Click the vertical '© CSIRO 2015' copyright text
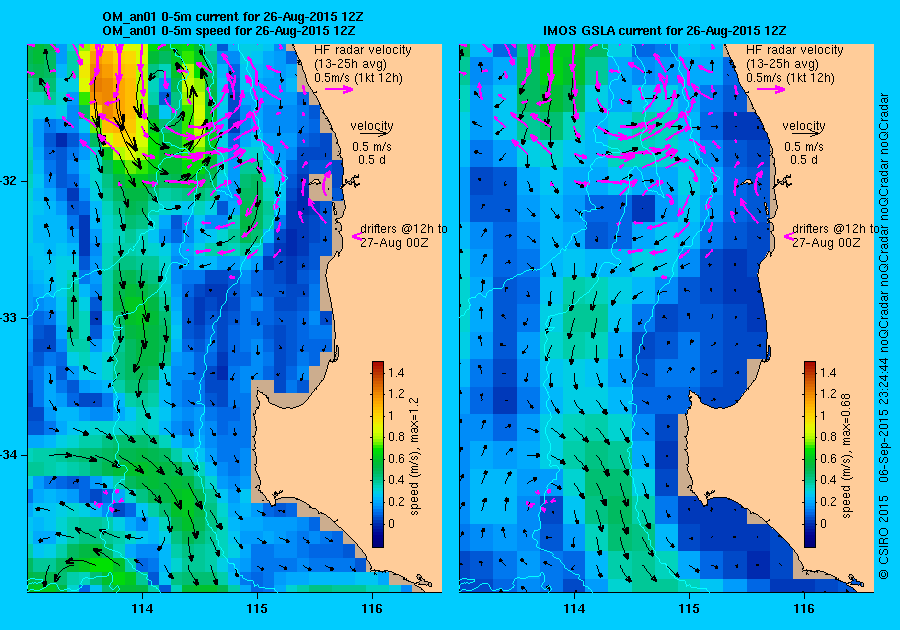The height and width of the screenshot is (630, 900). 884,537
